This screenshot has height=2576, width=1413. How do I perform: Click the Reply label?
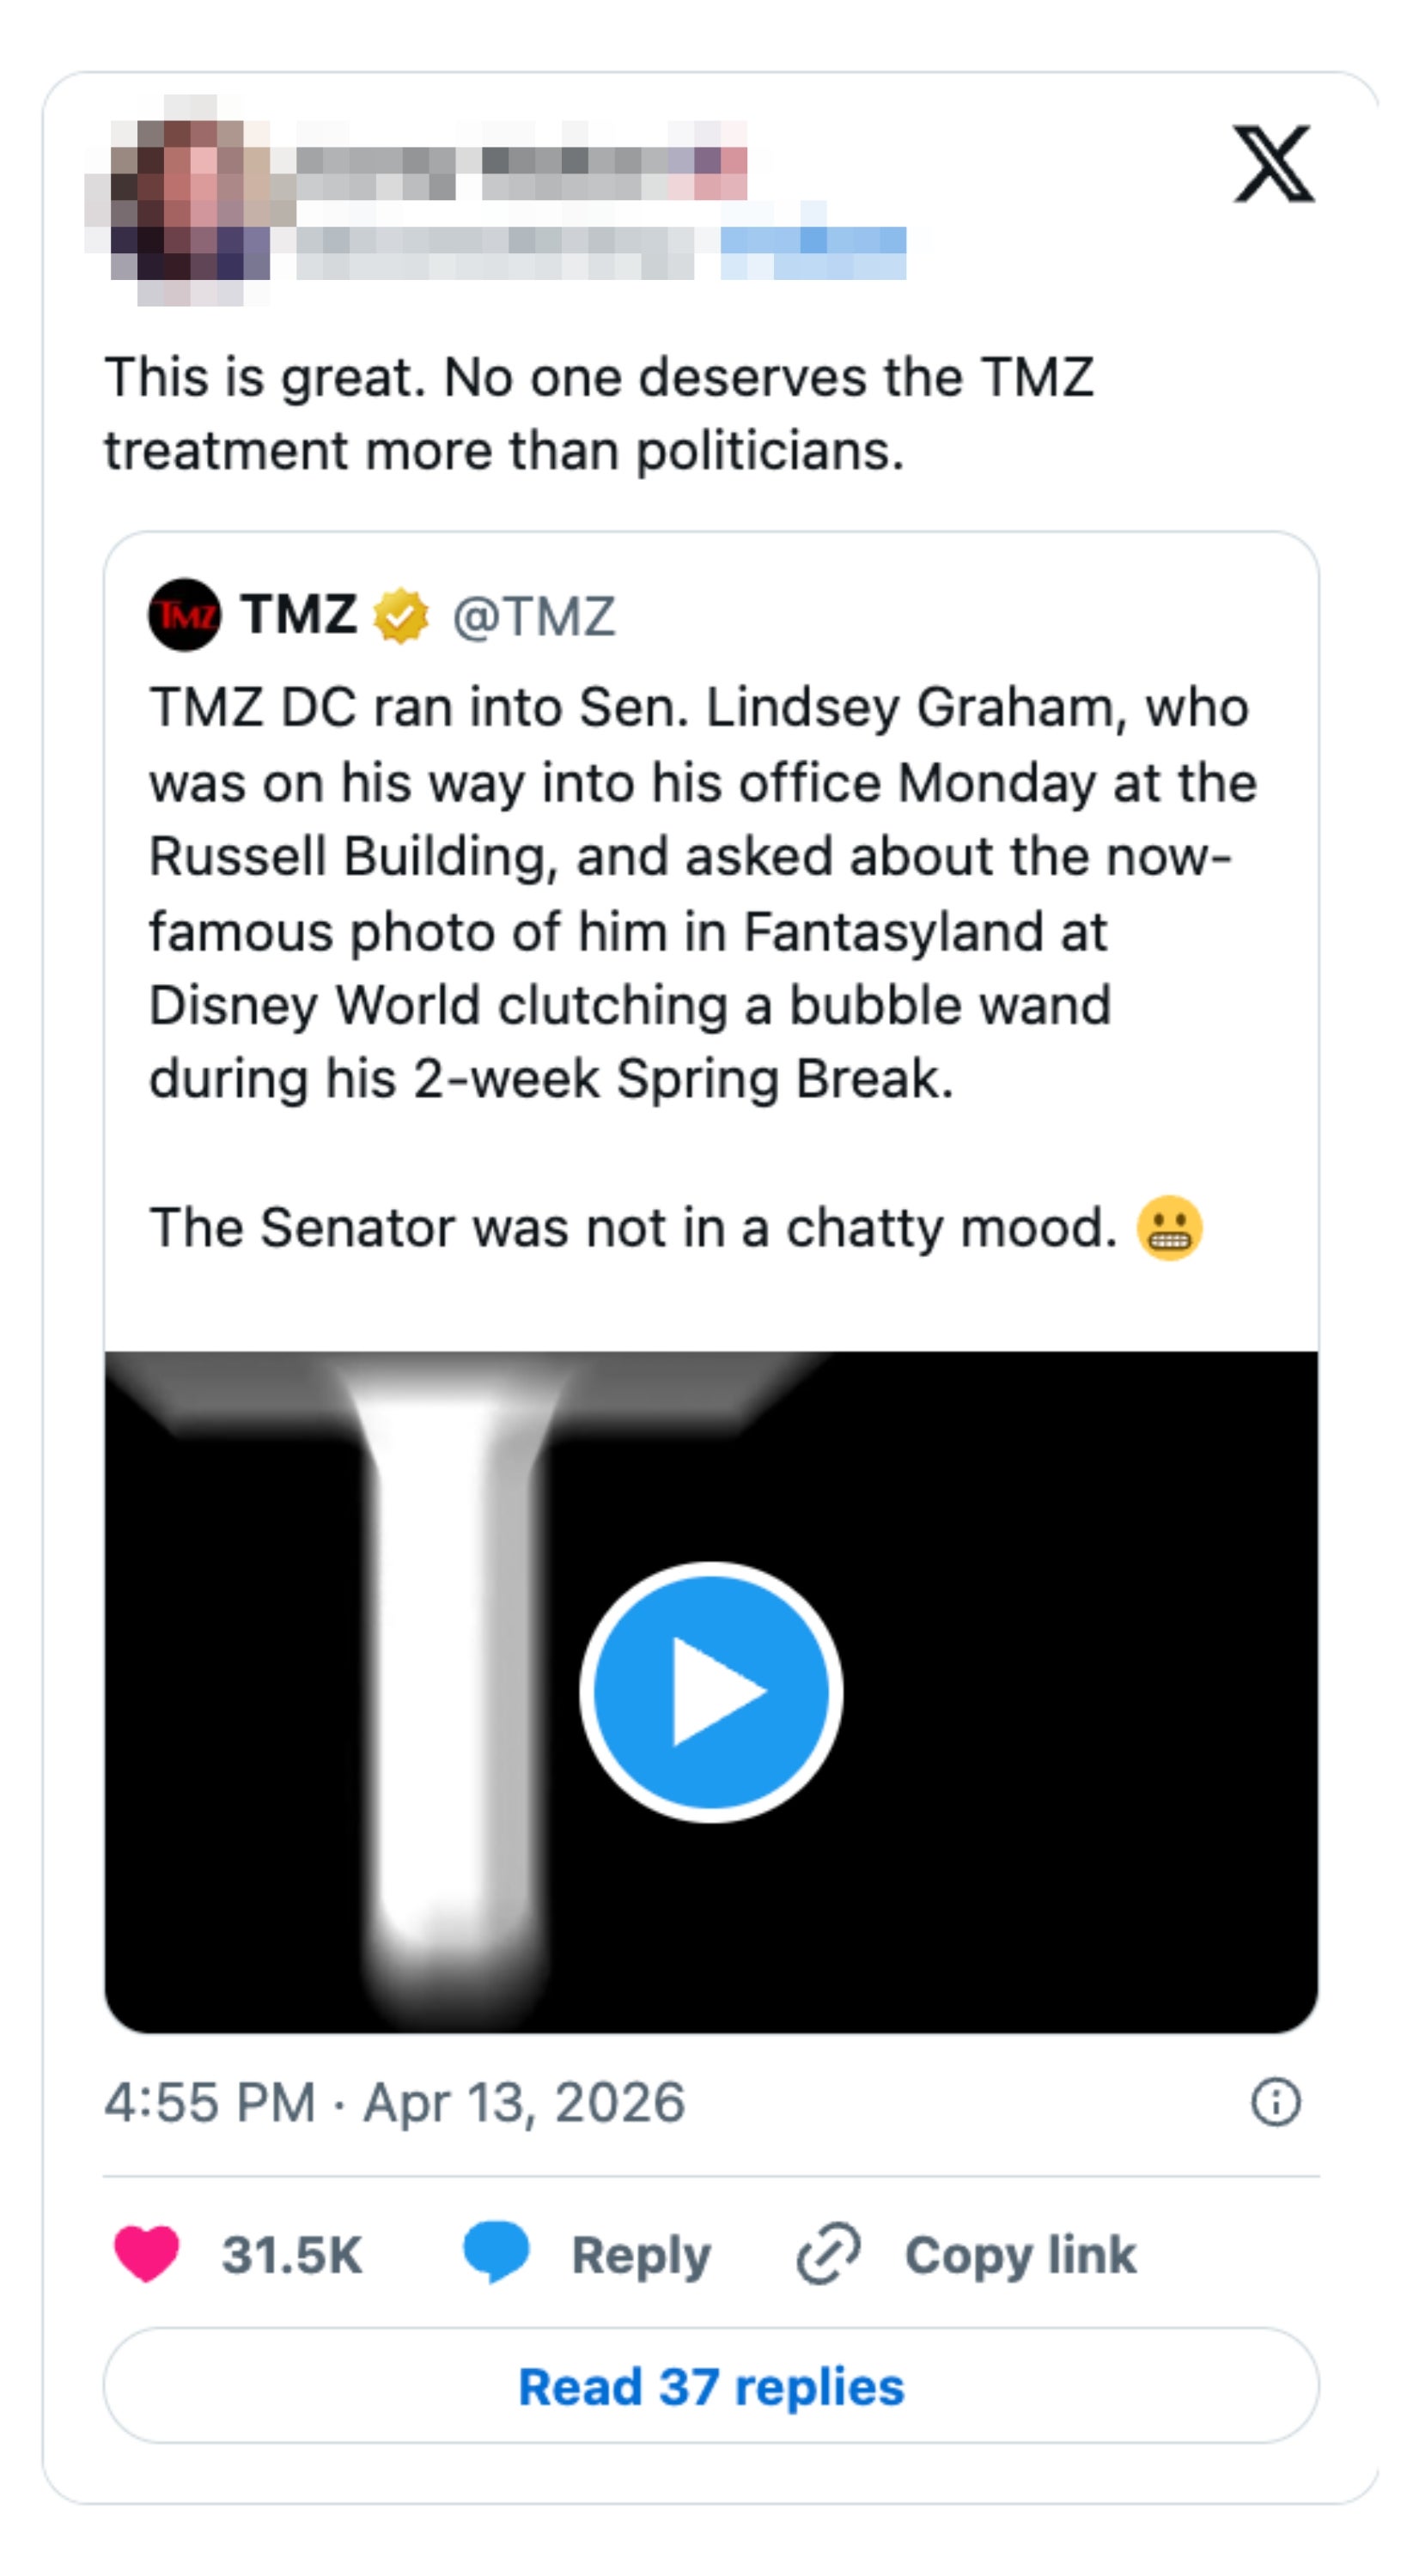point(641,2255)
